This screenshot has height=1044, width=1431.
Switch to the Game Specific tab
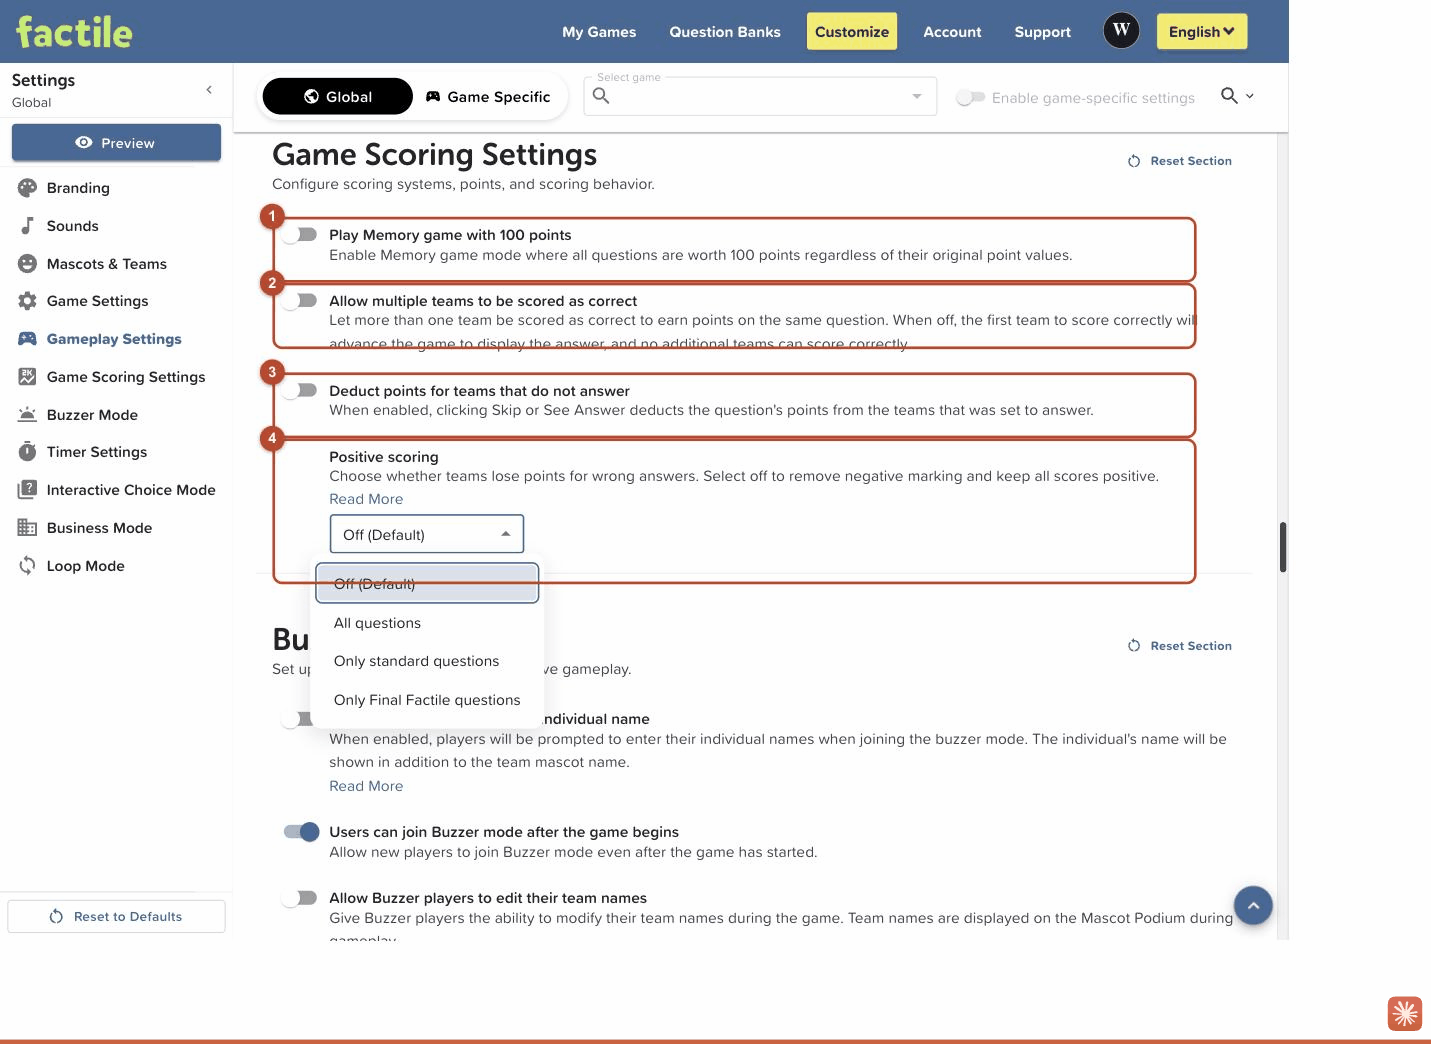(488, 97)
